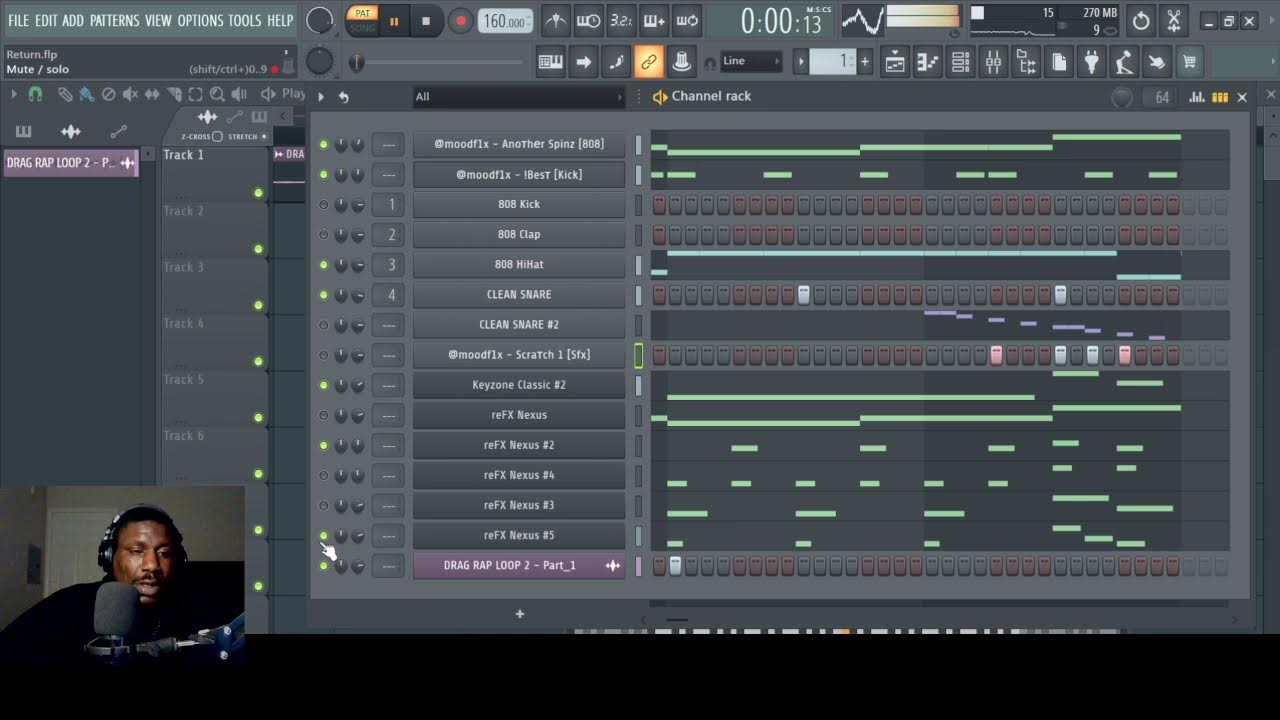
Task: Open the content library cart icon
Action: (x=1189, y=62)
